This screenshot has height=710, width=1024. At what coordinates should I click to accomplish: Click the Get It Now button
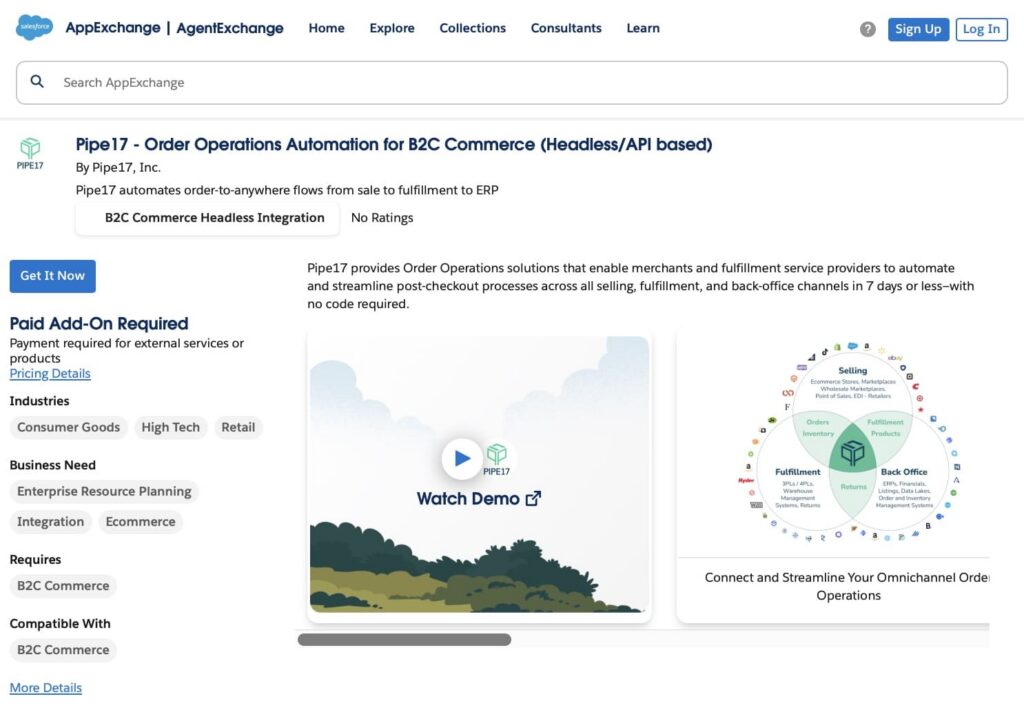click(x=52, y=276)
